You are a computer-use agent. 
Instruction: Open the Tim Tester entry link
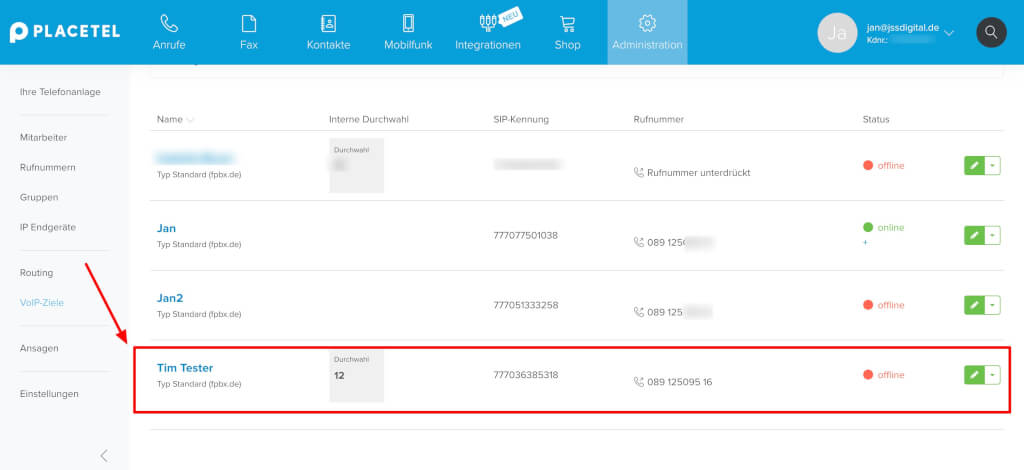(185, 368)
